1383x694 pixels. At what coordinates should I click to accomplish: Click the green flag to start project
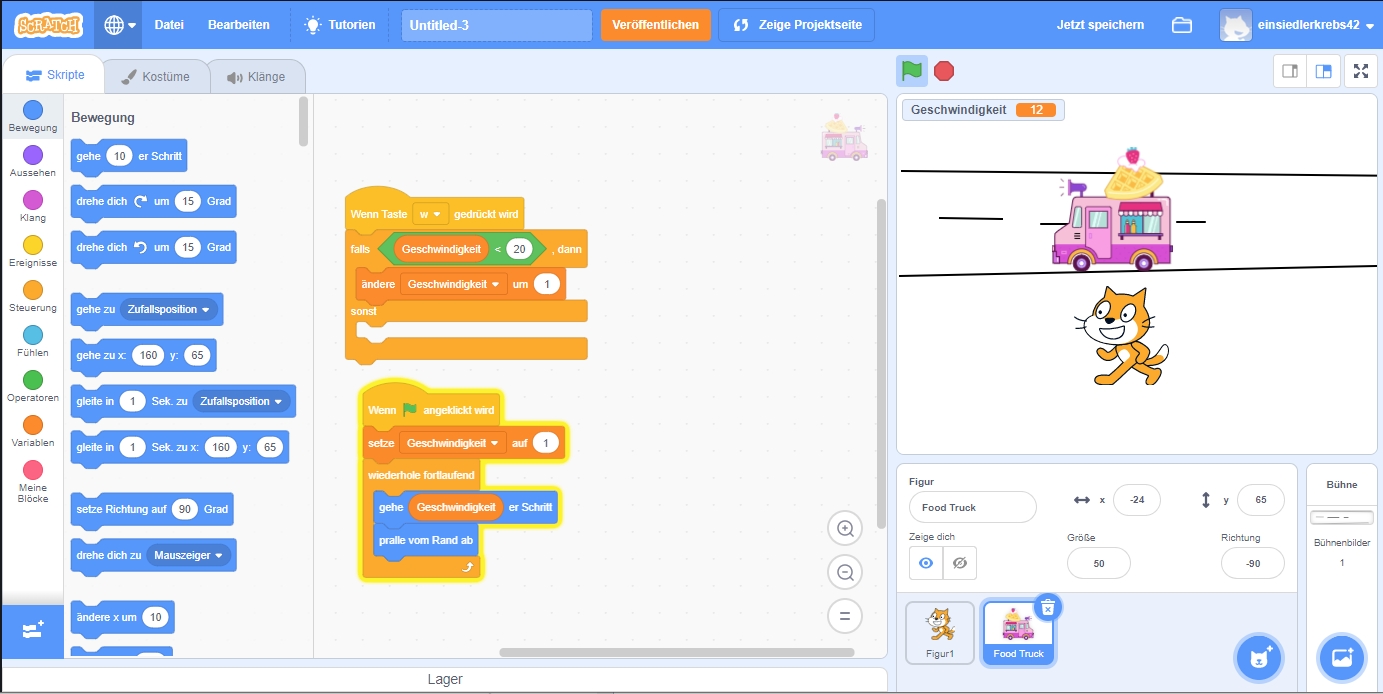pos(911,71)
